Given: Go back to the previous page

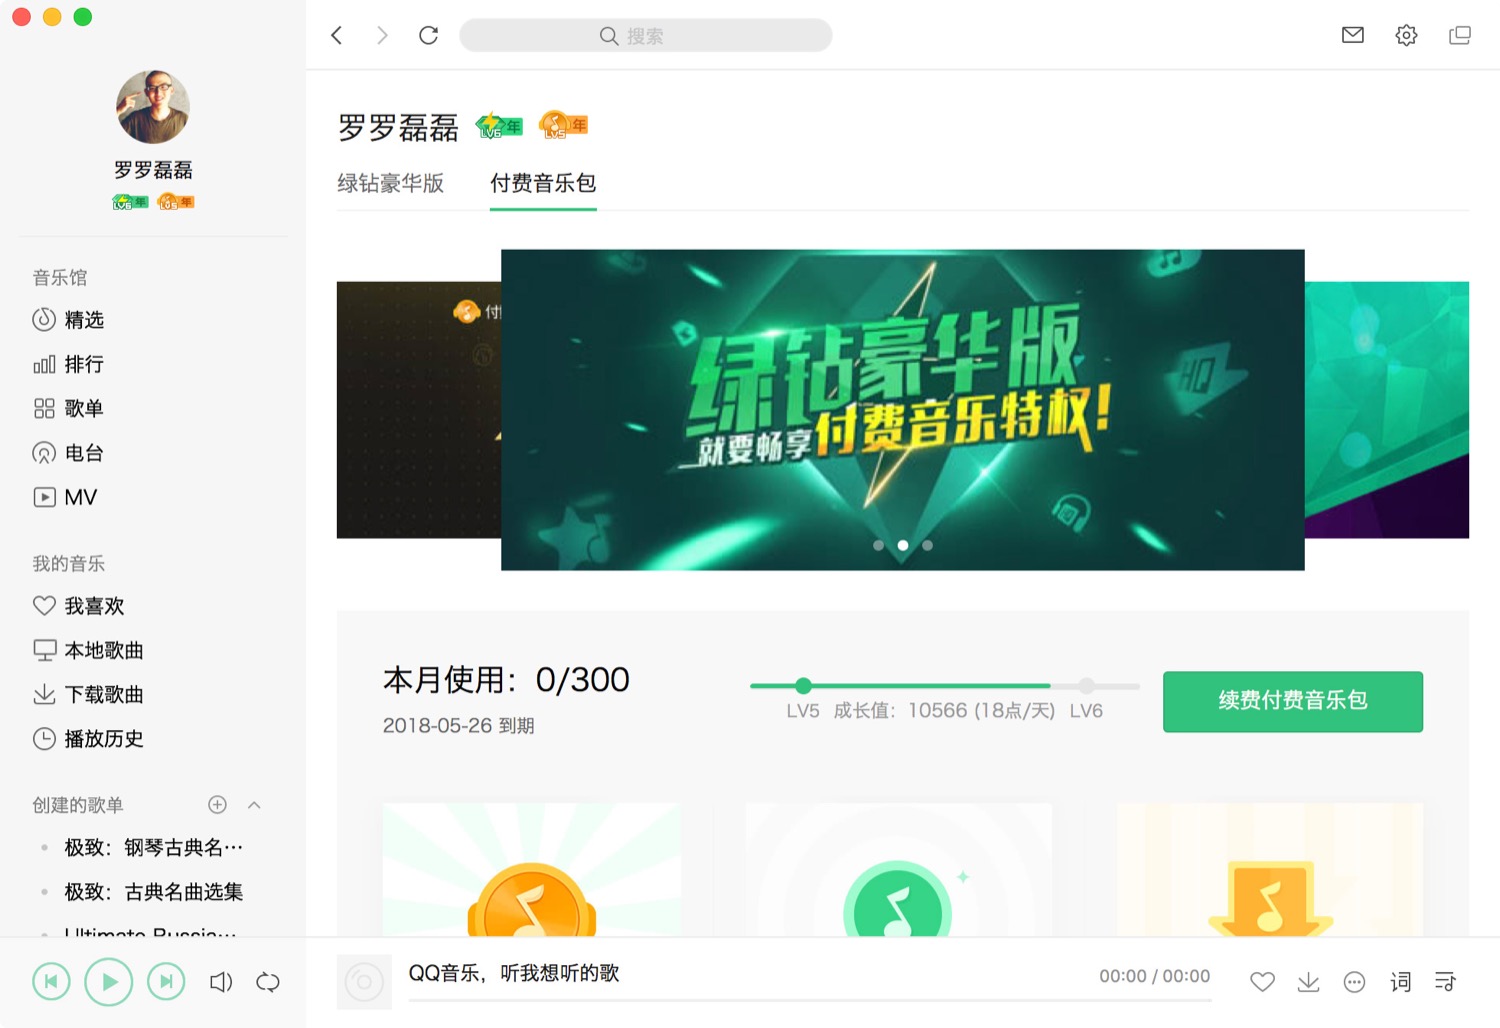Looking at the screenshot, I should point(337,35).
